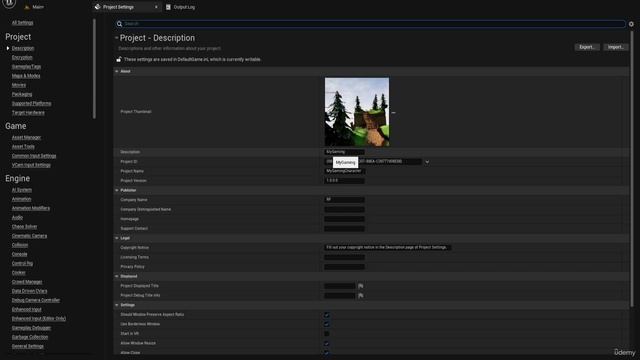Open Asset Tools settings
The height and width of the screenshot is (360, 640).
coord(23,147)
